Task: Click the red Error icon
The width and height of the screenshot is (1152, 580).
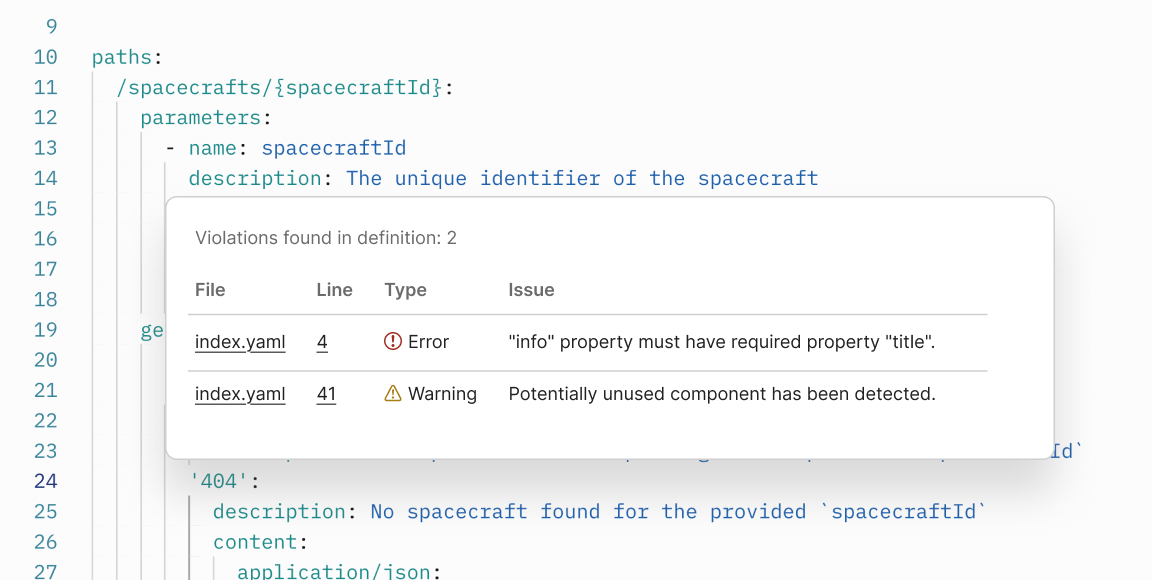Action: click(393, 341)
